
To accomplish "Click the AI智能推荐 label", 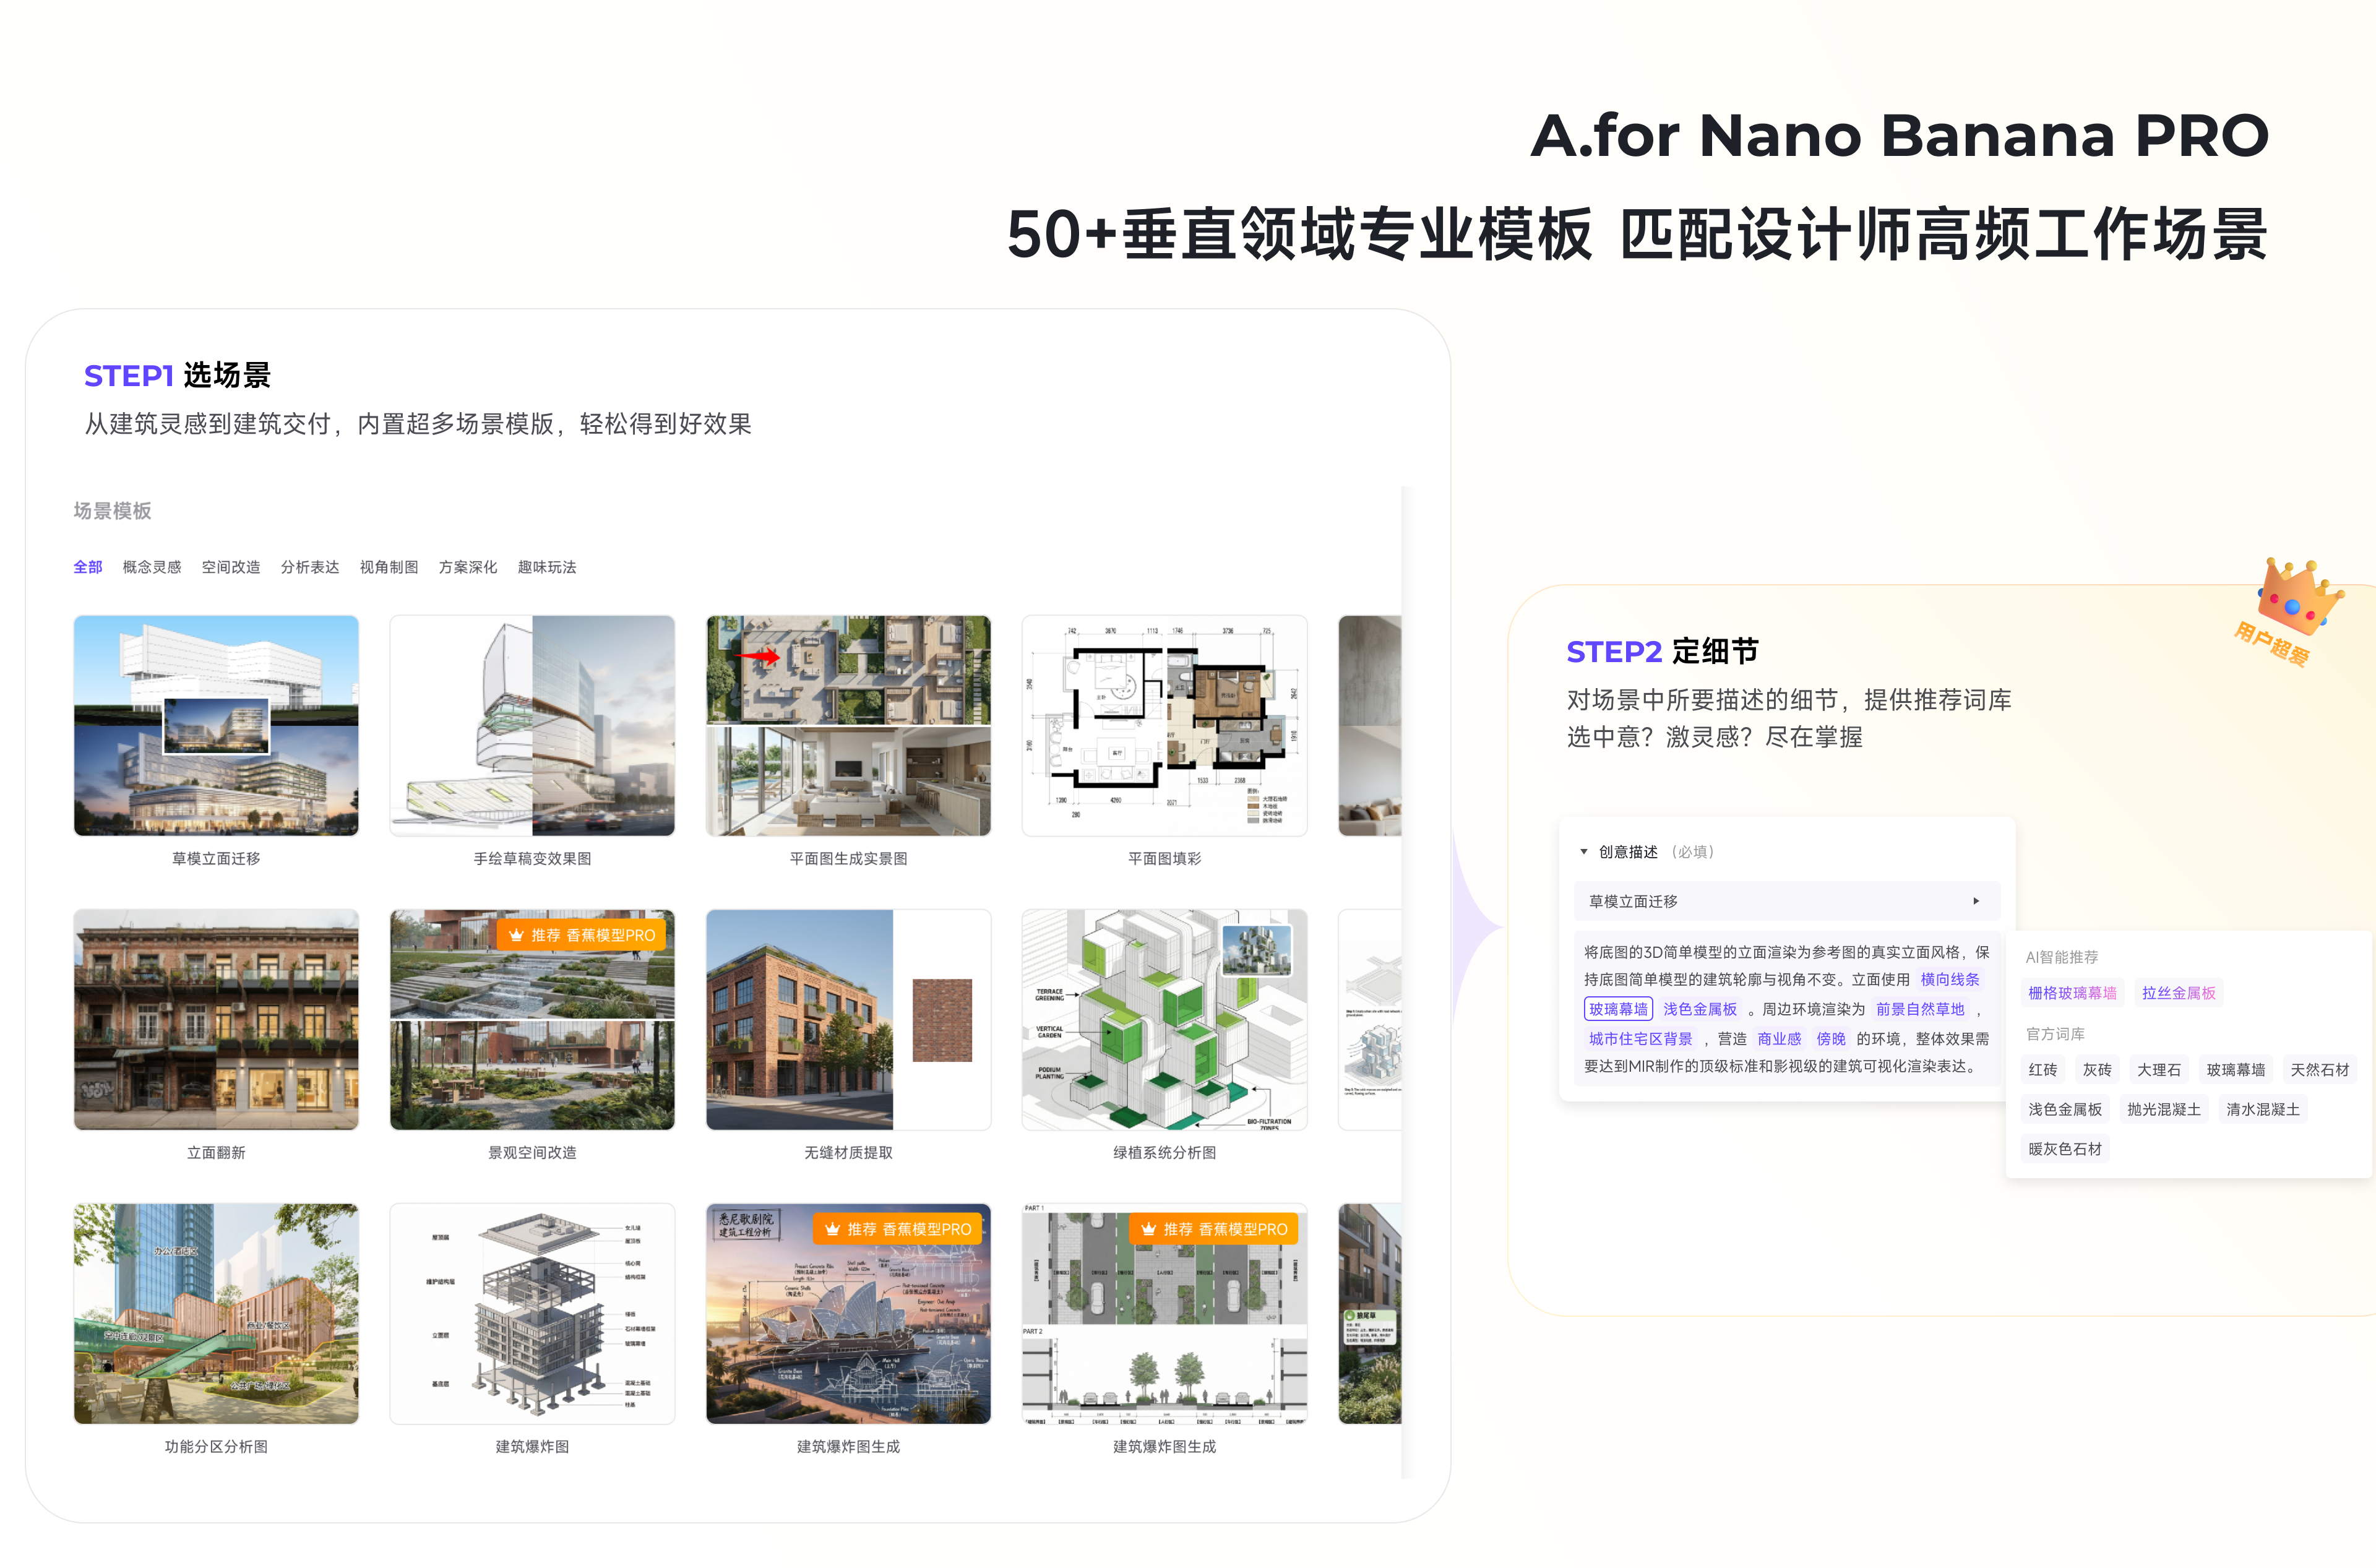I will [x=2062, y=957].
